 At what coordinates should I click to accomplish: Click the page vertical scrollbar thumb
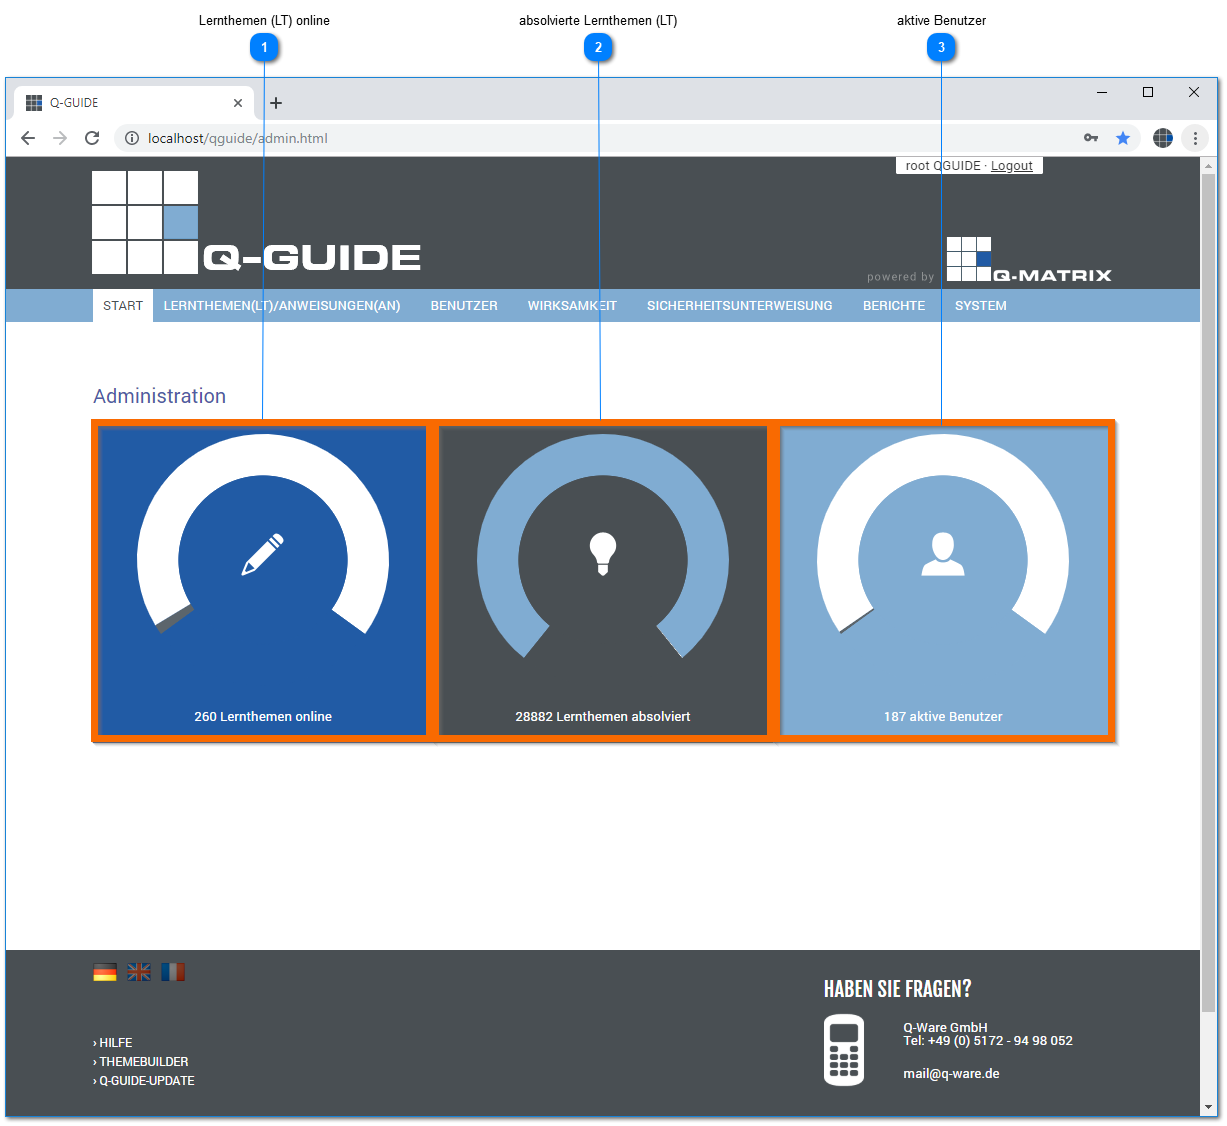pos(1208,592)
